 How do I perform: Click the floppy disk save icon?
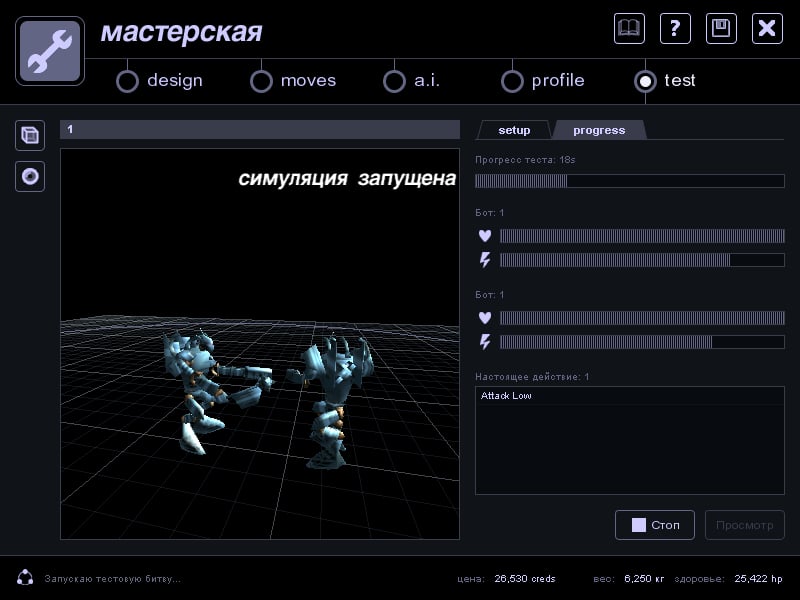[x=721, y=28]
